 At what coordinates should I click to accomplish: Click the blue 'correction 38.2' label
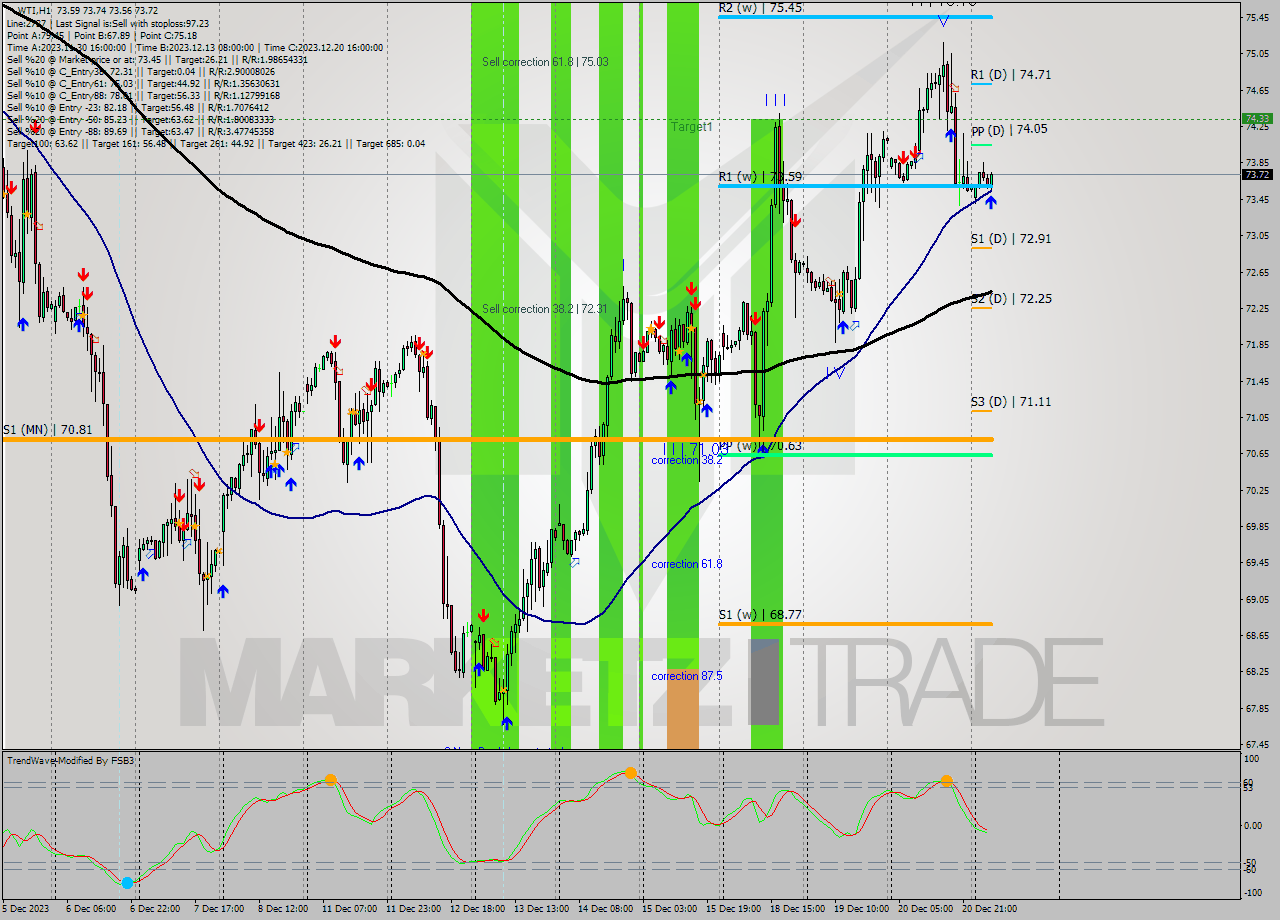687,460
